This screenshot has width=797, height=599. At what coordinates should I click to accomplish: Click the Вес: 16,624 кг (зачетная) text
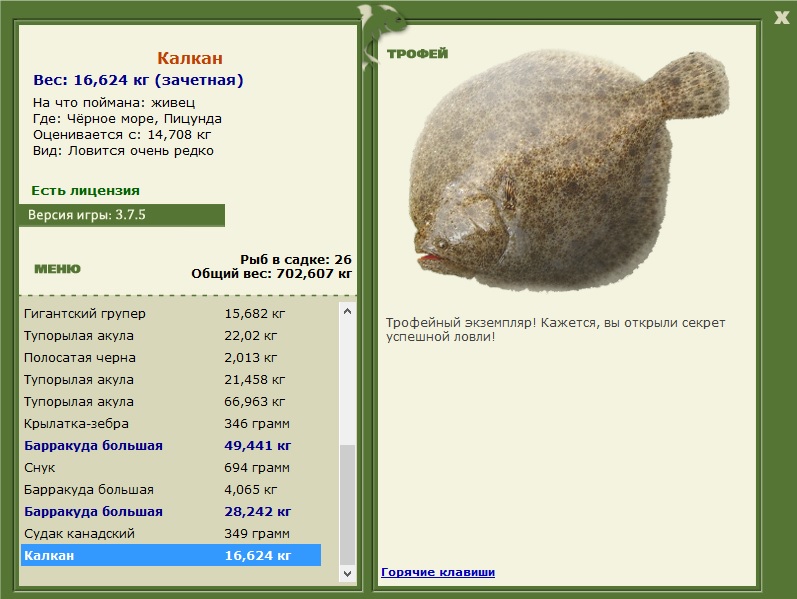[x=138, y=80]
